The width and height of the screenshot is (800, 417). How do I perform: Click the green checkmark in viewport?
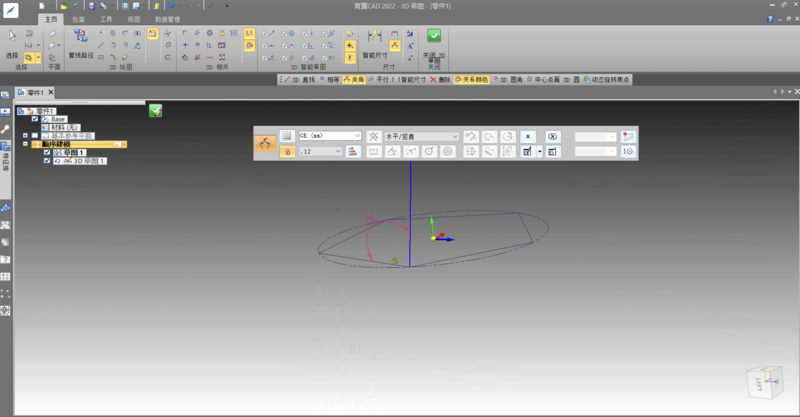(x=156, y=110)
